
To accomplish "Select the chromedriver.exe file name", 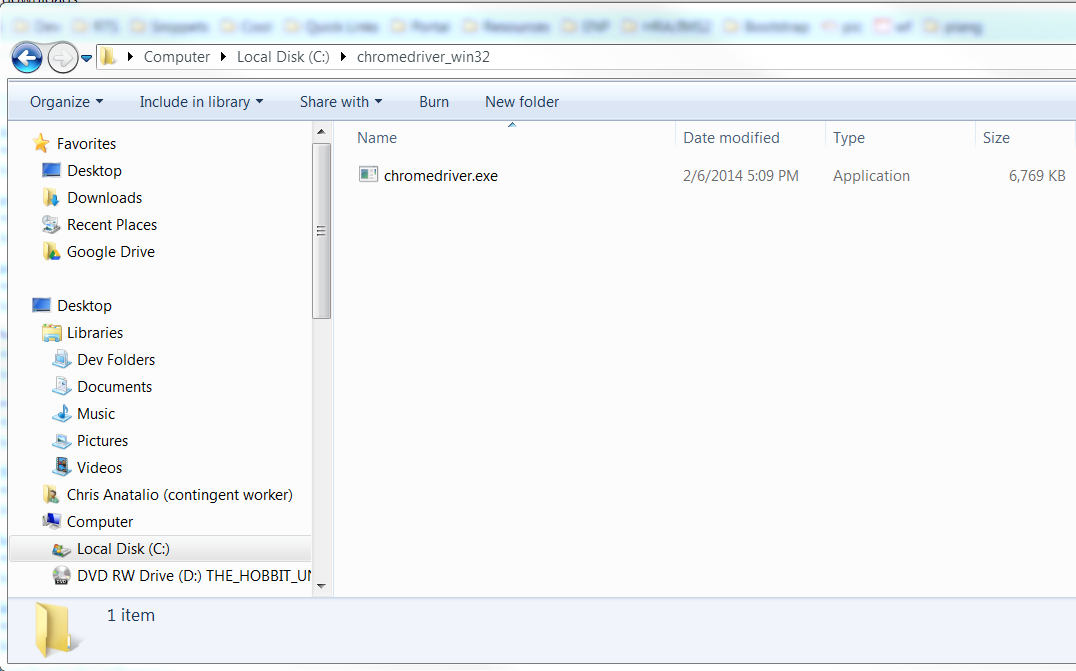I will (441, 176).
